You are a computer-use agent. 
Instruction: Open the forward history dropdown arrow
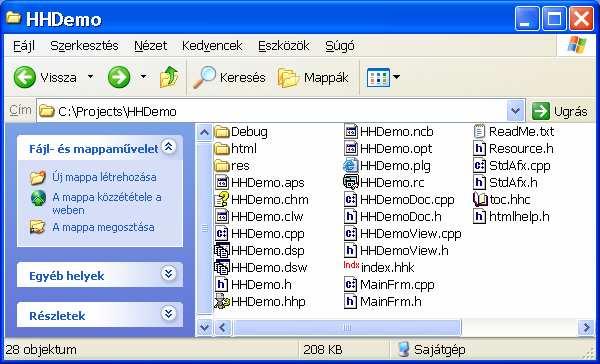tap(143, 77)
